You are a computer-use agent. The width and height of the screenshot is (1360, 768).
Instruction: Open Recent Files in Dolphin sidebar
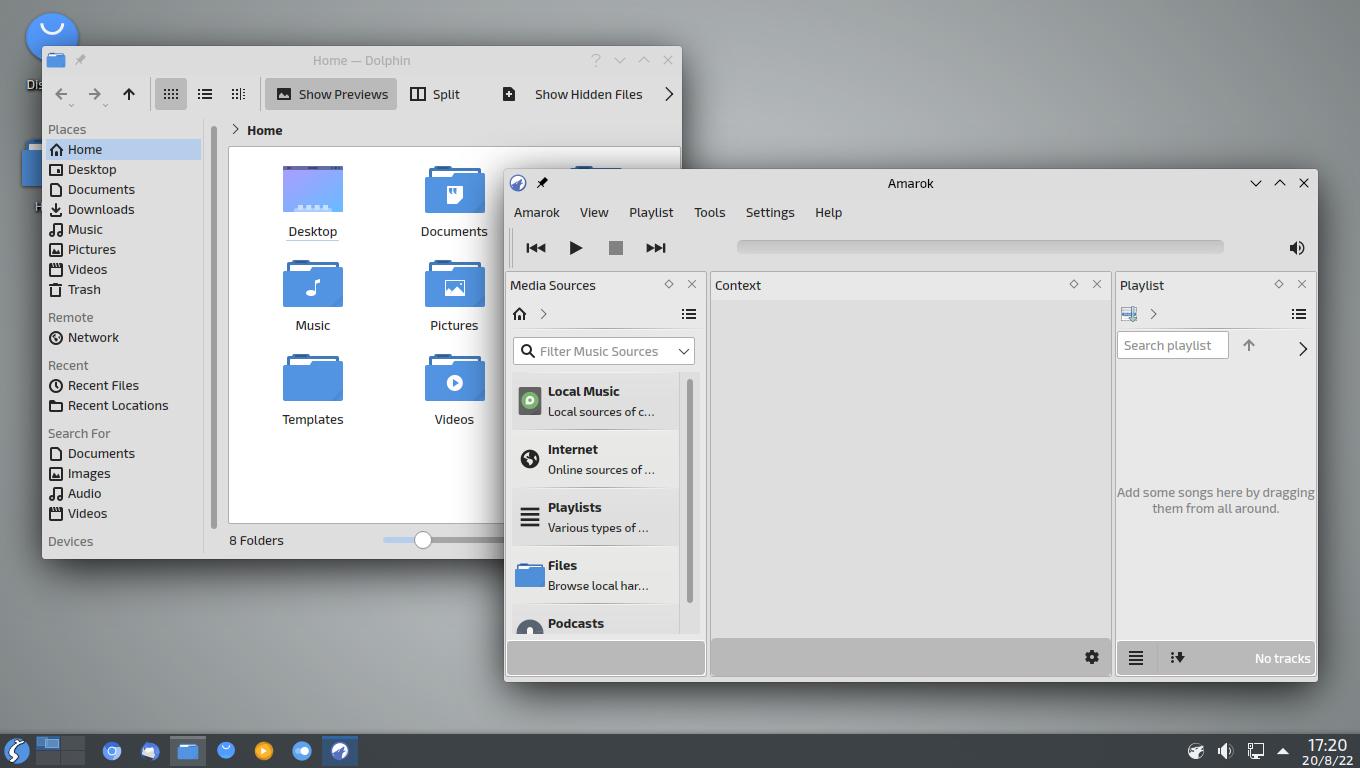point(123,385)
